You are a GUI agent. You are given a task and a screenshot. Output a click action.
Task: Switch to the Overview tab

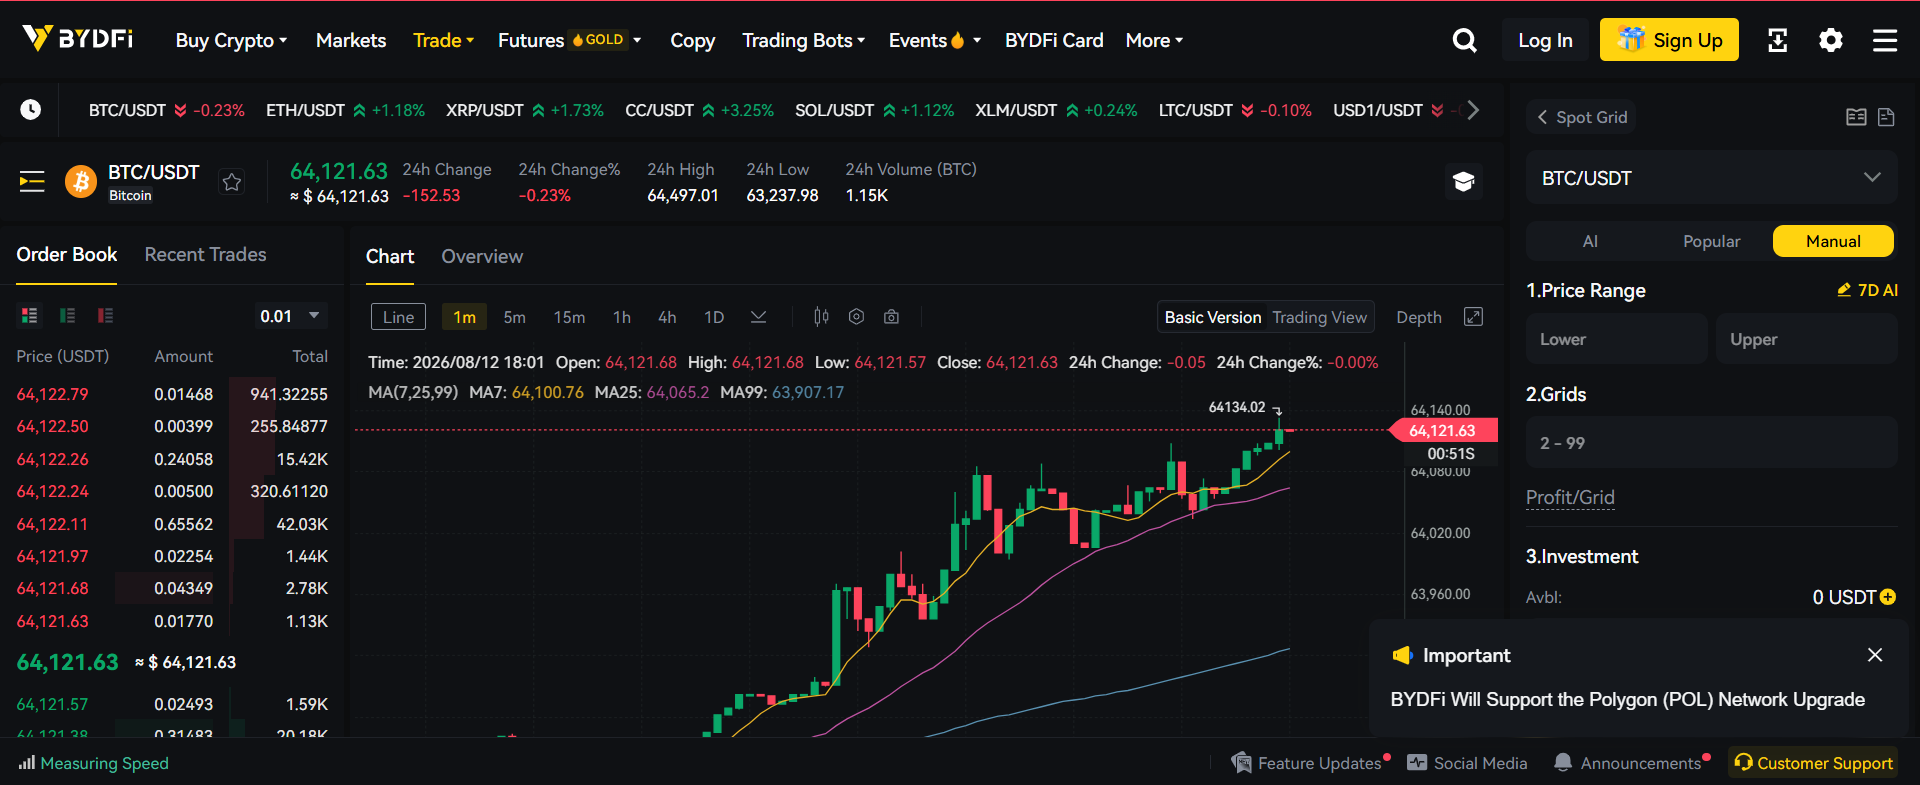coord(482,257)
